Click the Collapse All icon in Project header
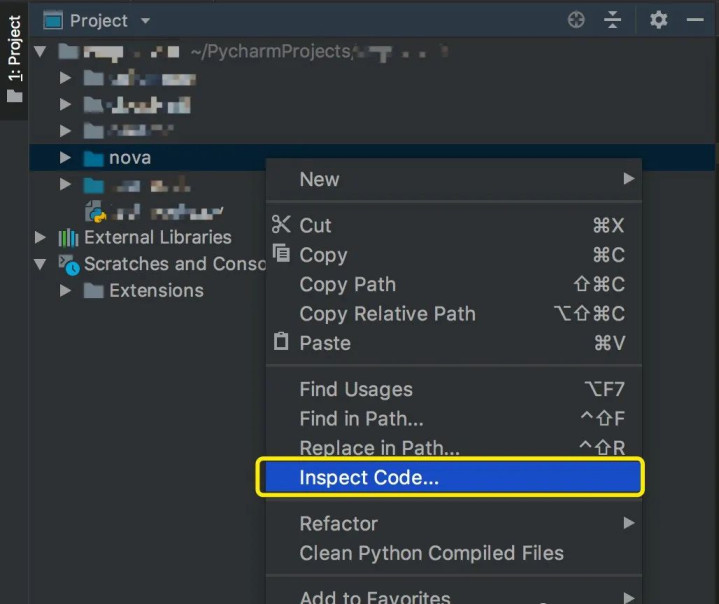719x604 pixels. coord(612,20)
